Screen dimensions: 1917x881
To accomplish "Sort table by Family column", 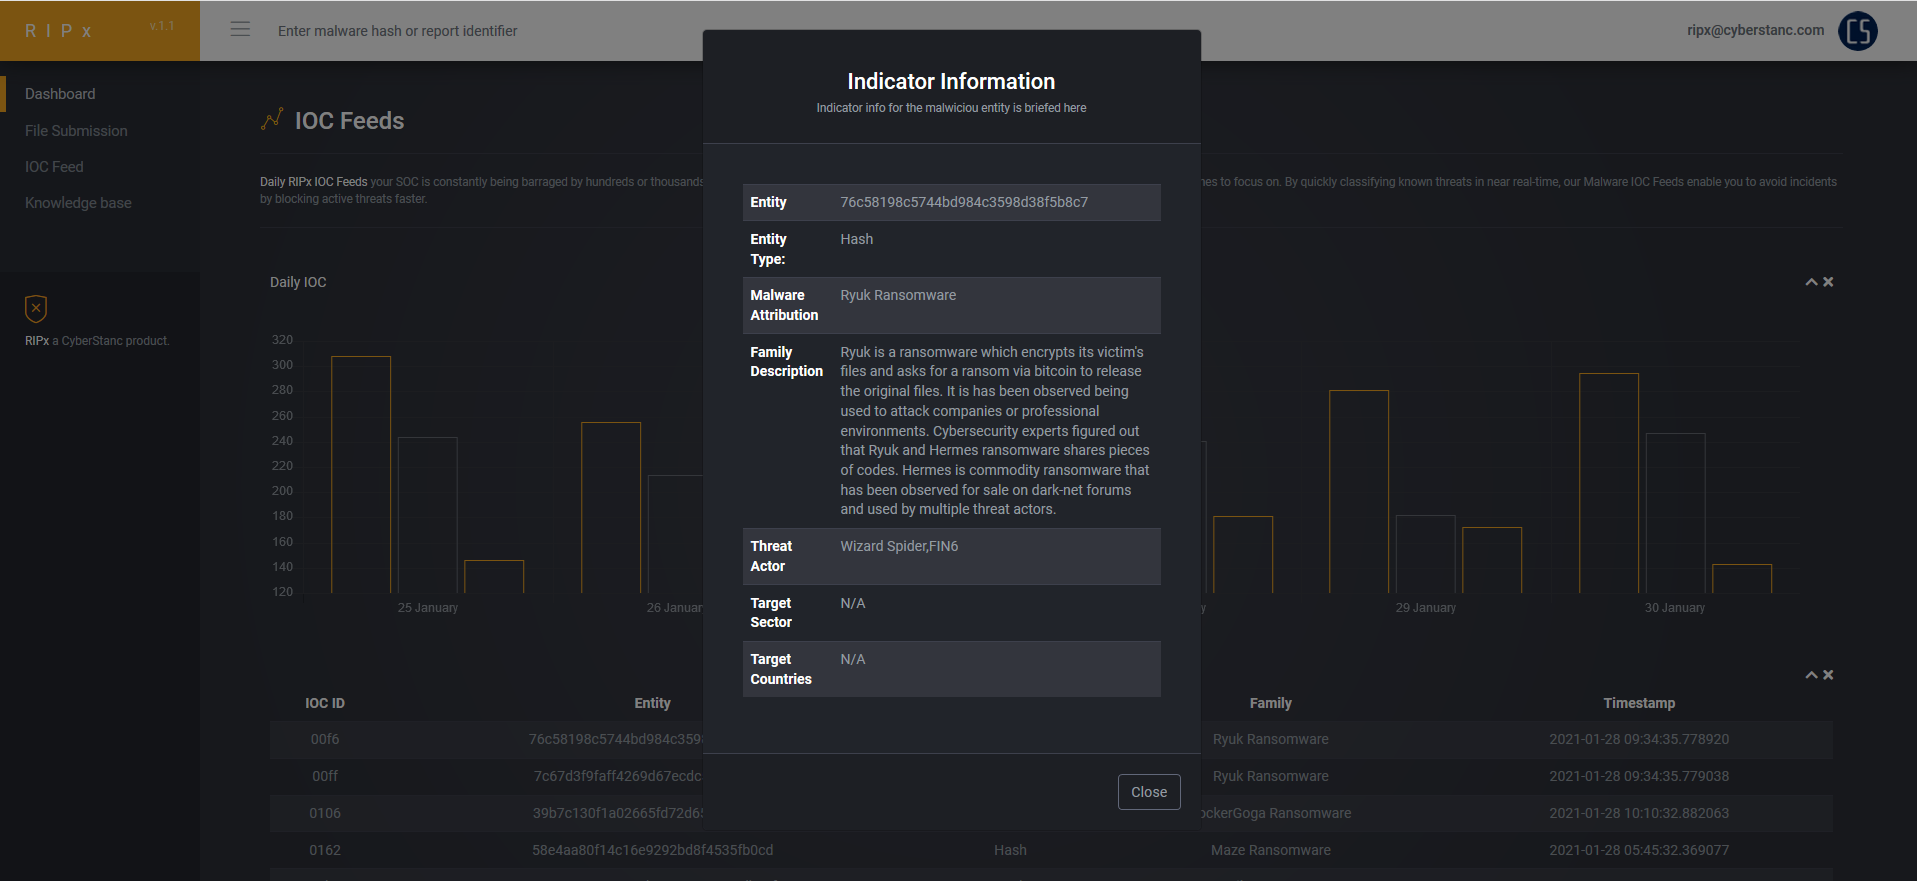I will click(x=1270, y=703).
